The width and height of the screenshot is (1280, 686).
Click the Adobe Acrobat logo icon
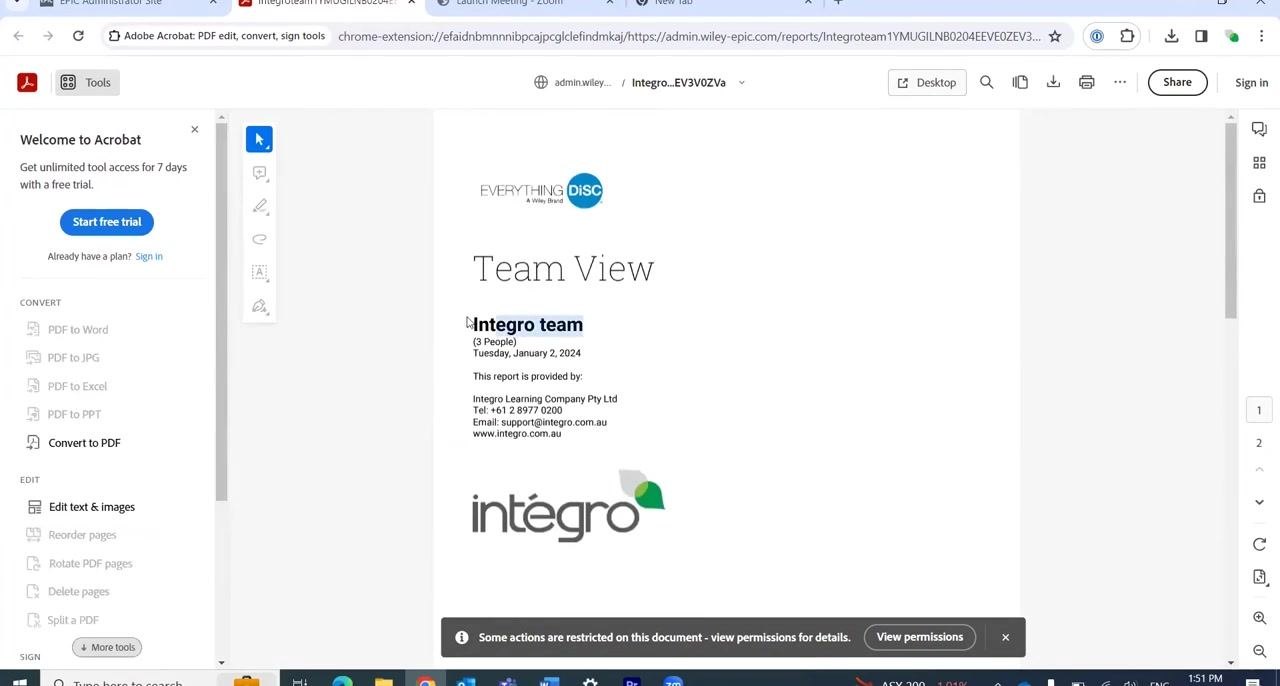coord(27,82)
